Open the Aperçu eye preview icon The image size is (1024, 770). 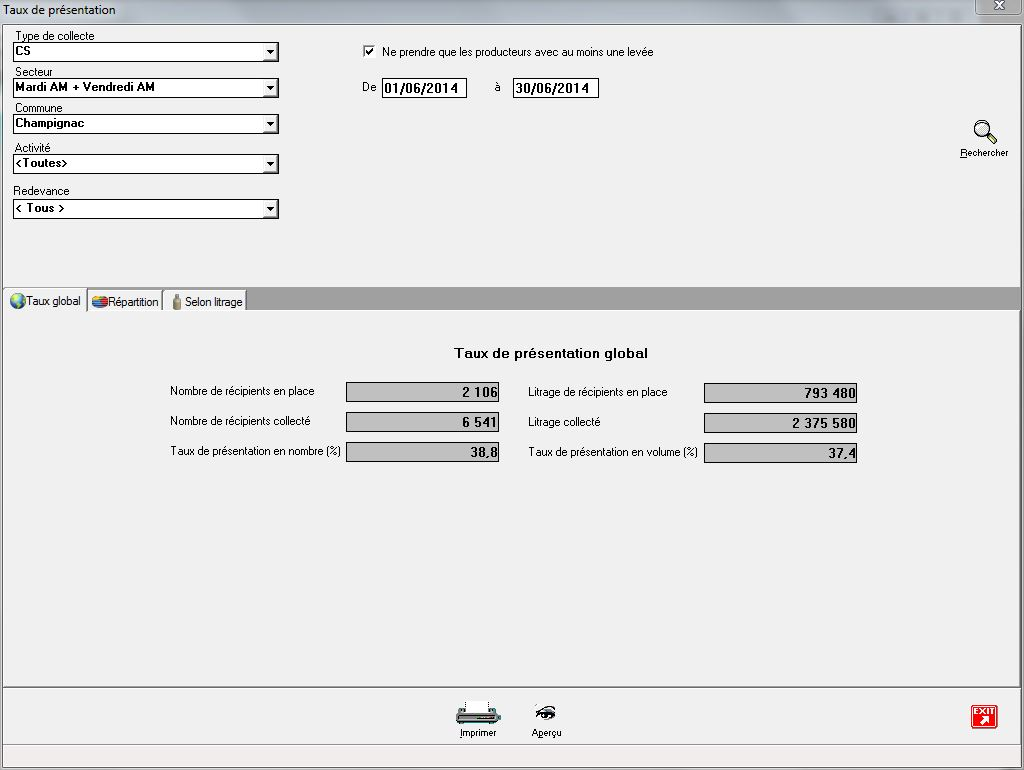(546, 713)
